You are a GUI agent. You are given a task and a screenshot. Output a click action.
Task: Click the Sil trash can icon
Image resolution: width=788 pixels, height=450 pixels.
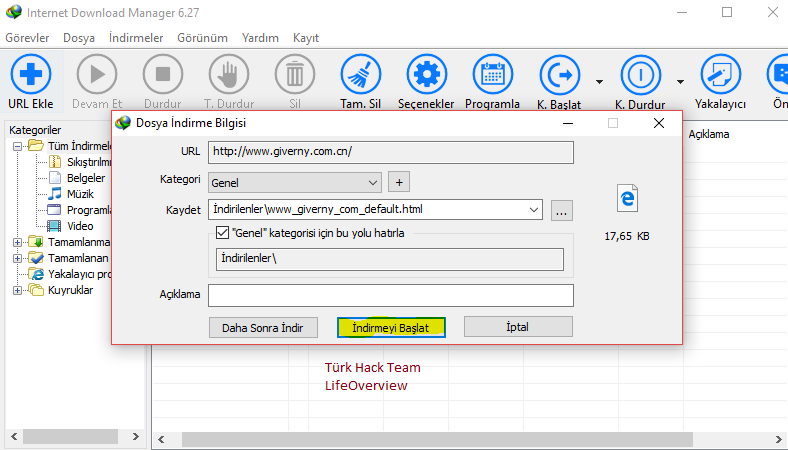pos(295,74)
